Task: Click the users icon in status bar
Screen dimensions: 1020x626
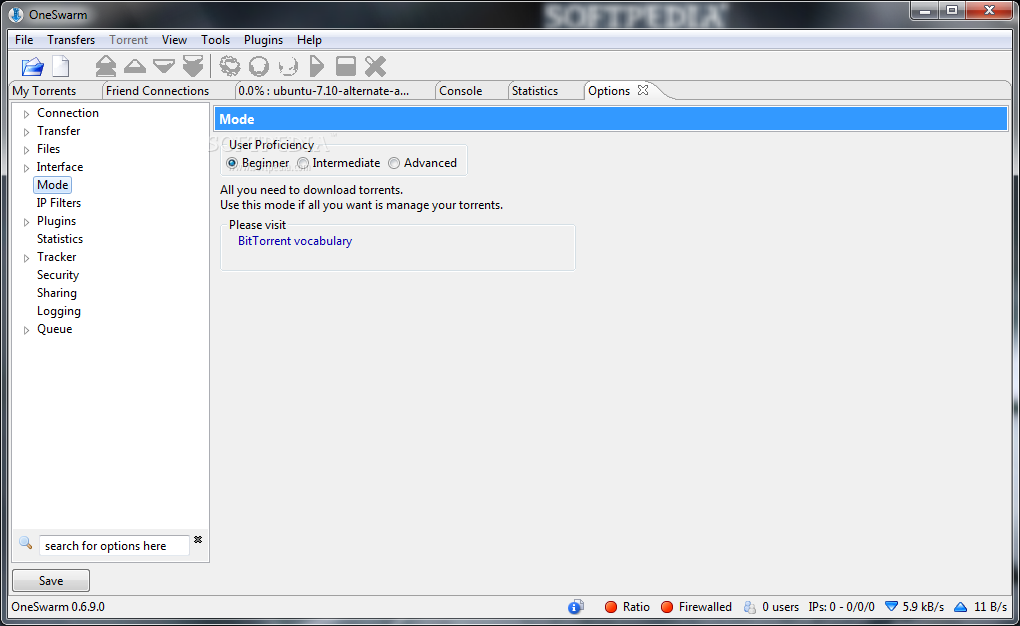Action: [749, 607]
